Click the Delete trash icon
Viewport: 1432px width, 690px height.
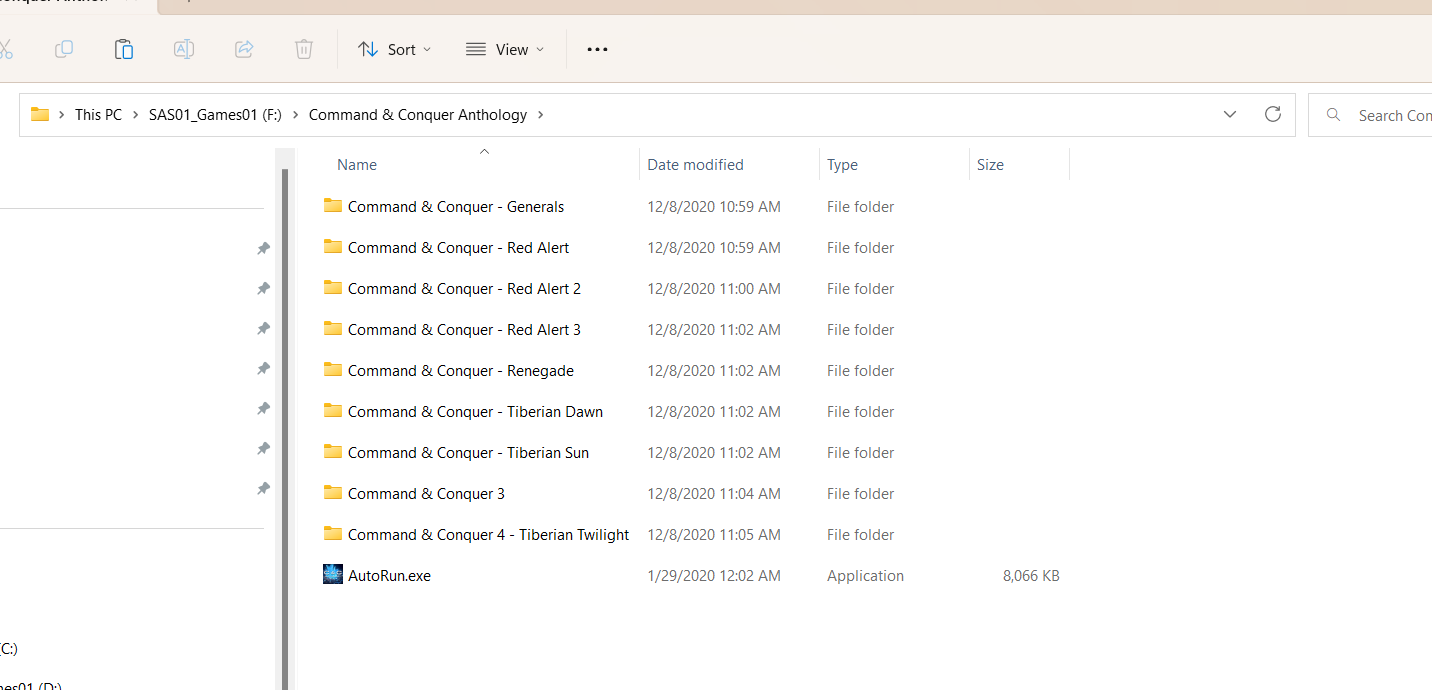point(304,49)
